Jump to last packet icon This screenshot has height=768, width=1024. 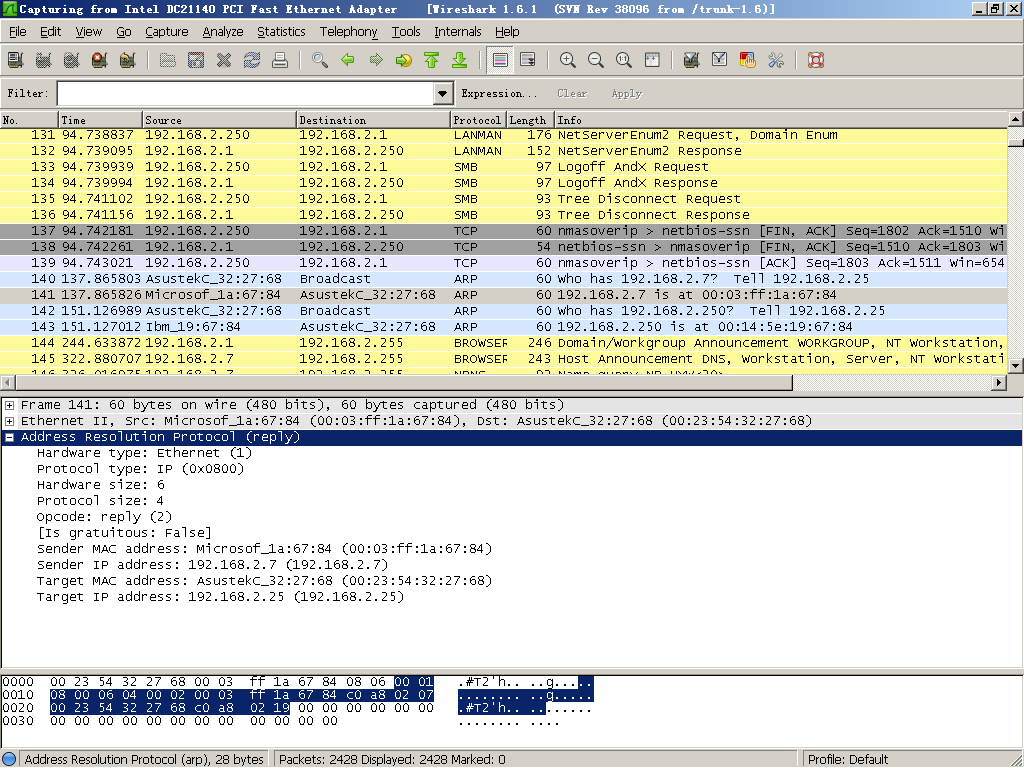tap(460, 60)
